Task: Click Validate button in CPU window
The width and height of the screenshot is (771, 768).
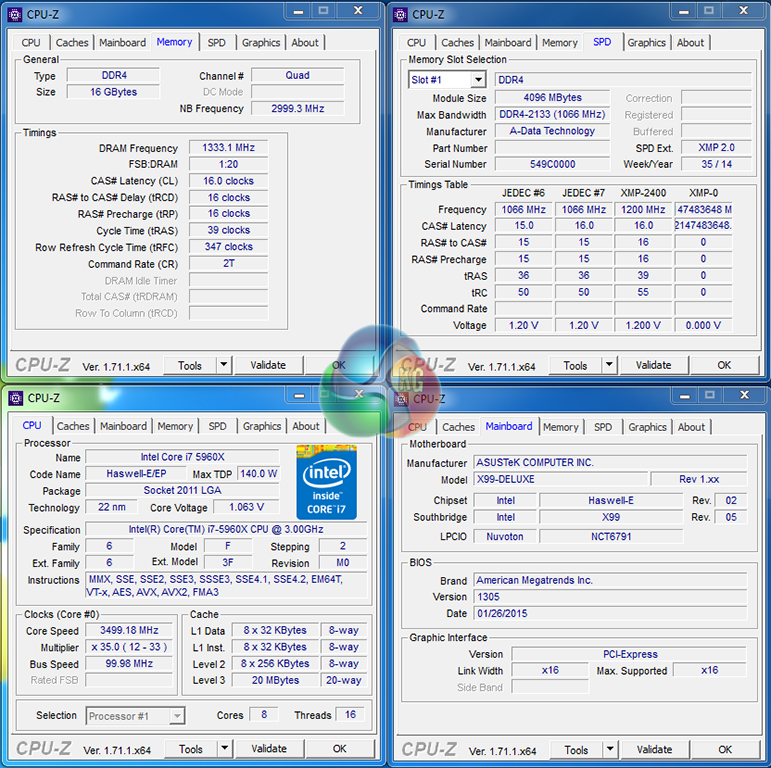Action: [x=269, y=748]
